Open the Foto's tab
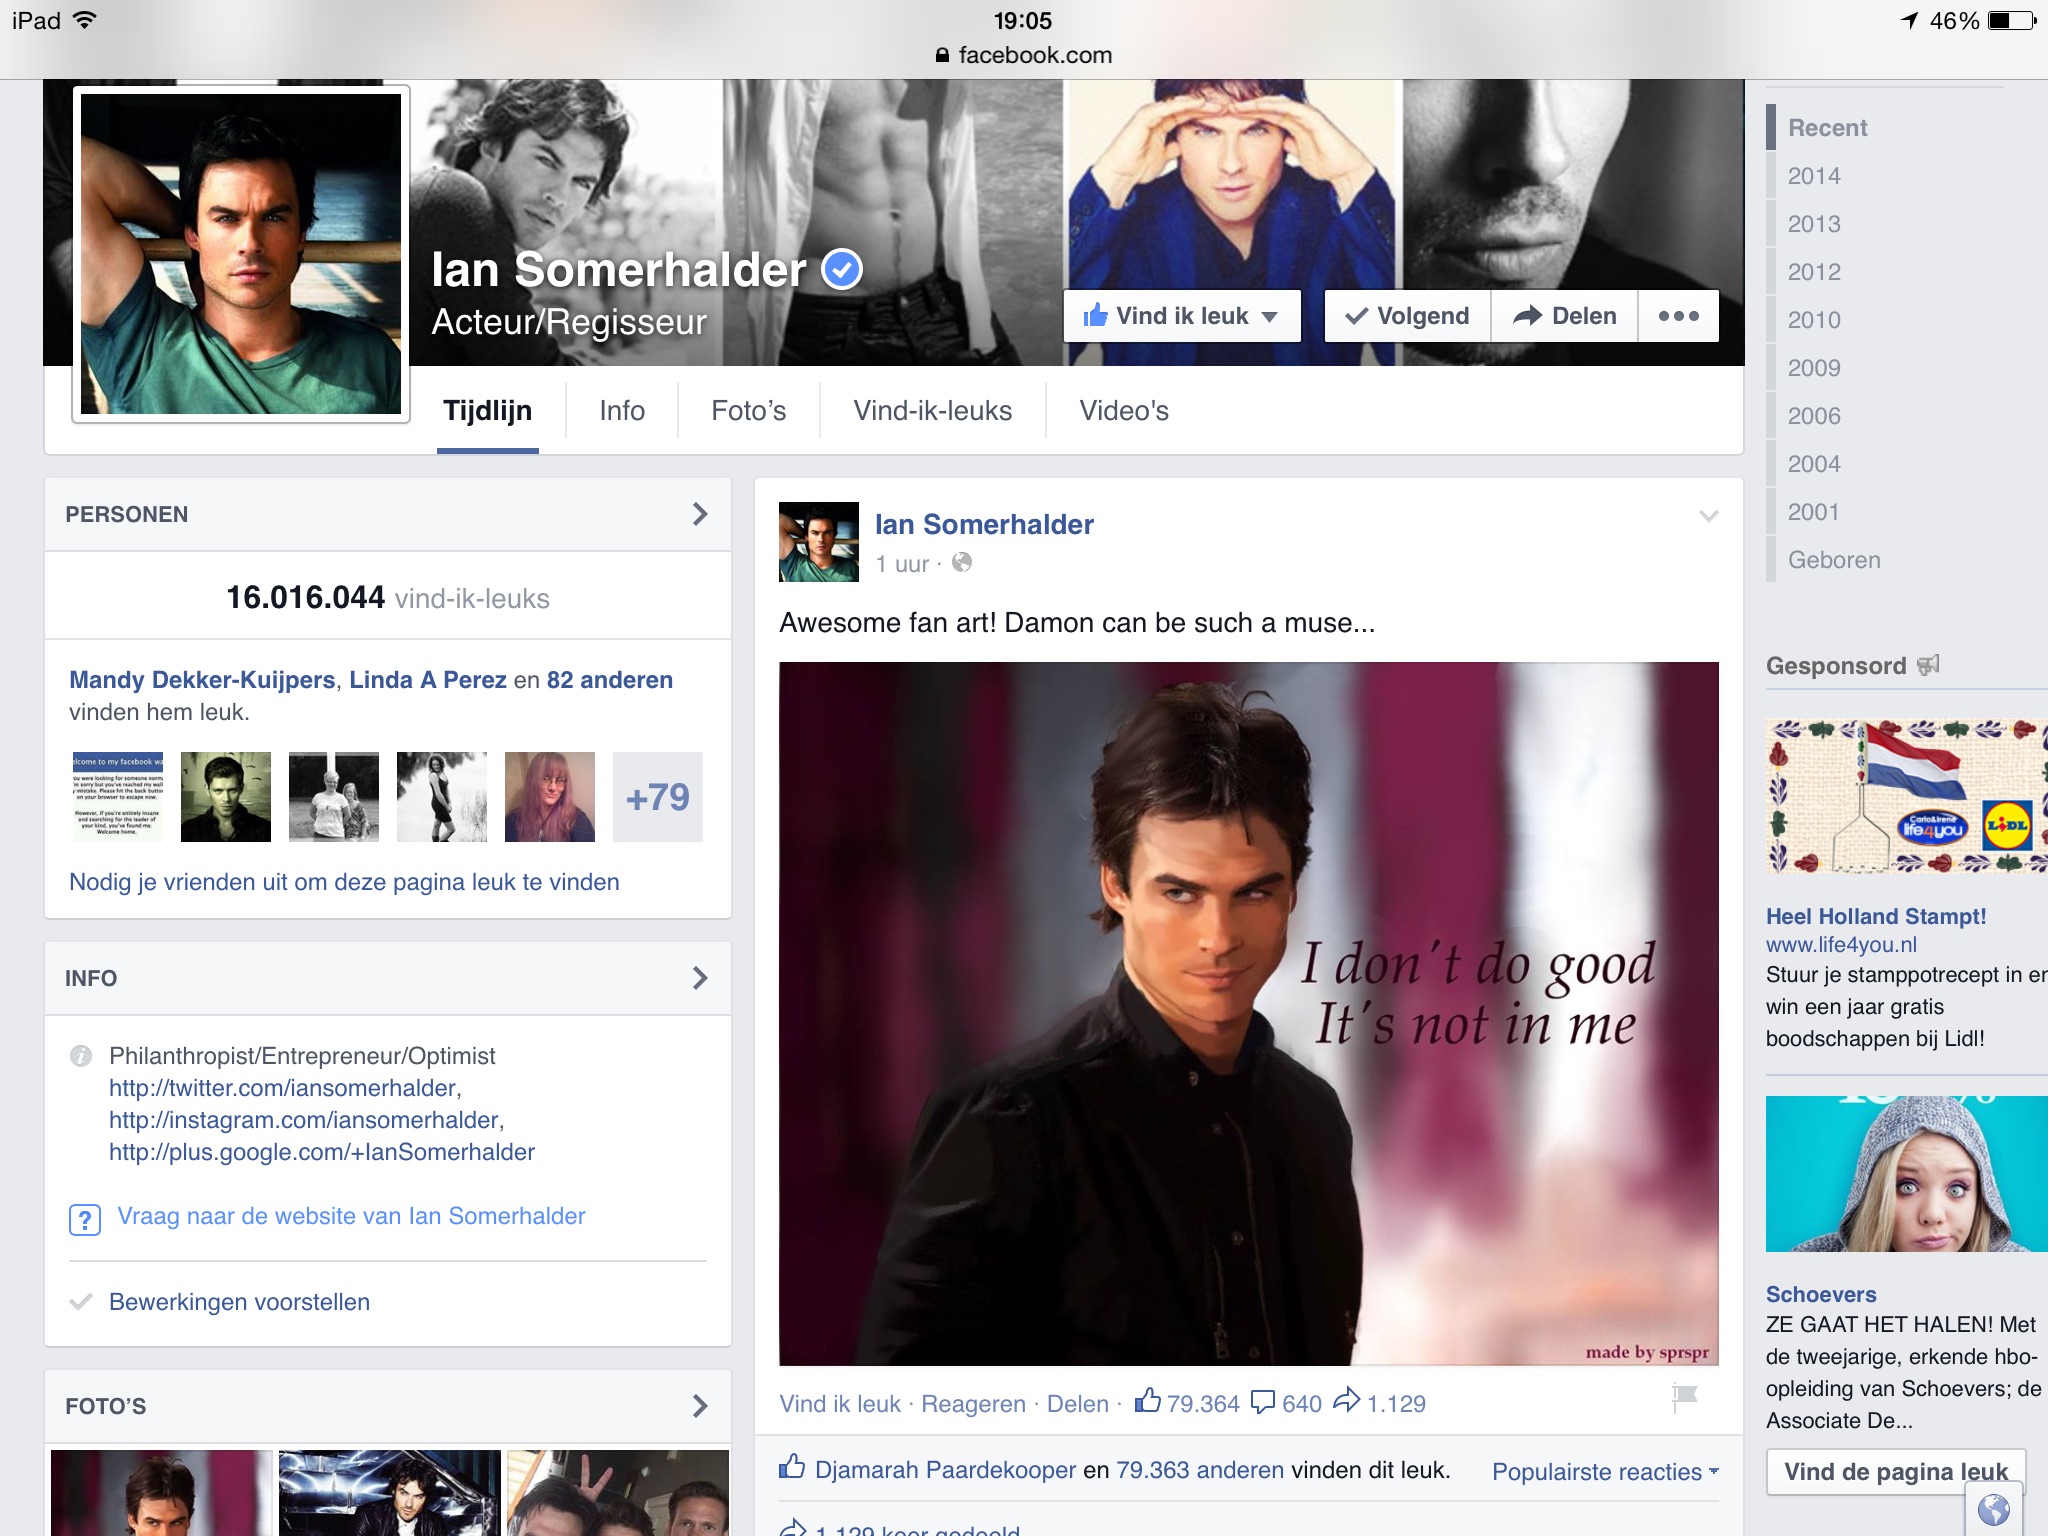 749,411
